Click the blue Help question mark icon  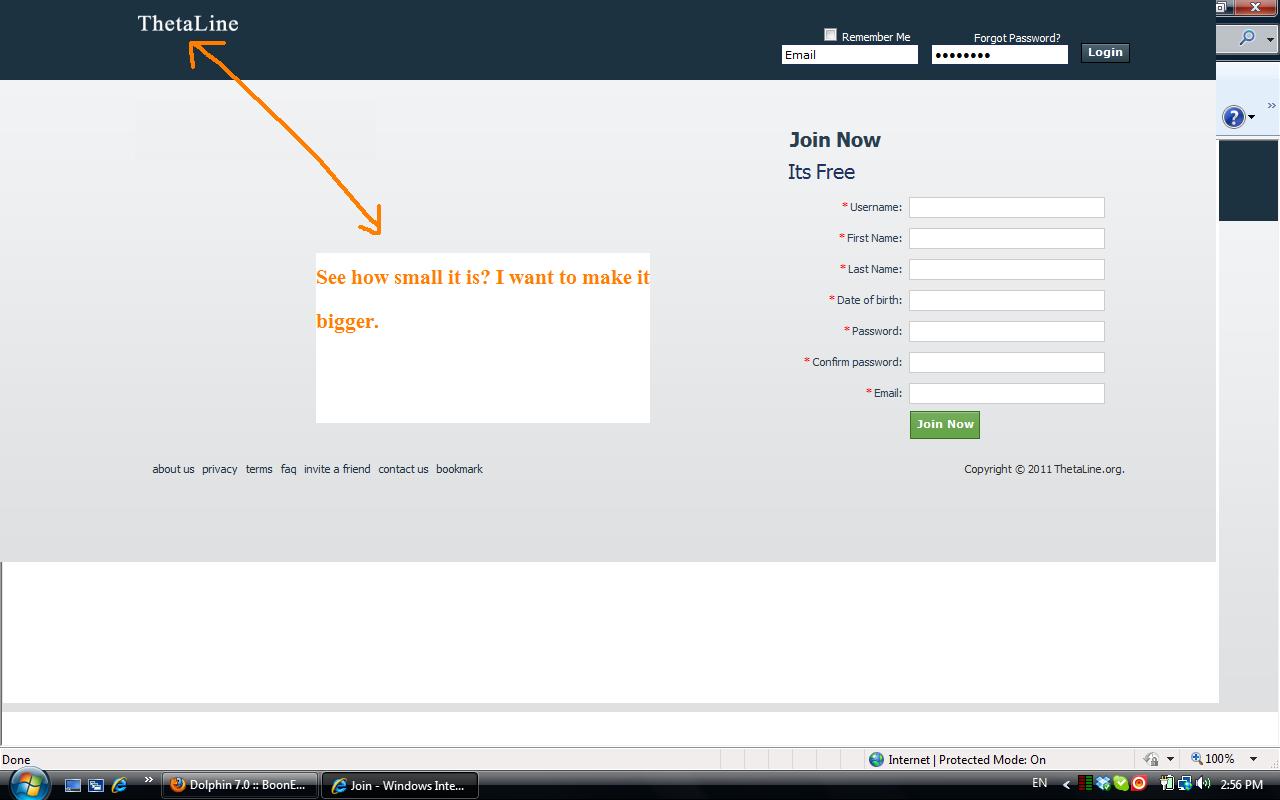pos(1234,117)
